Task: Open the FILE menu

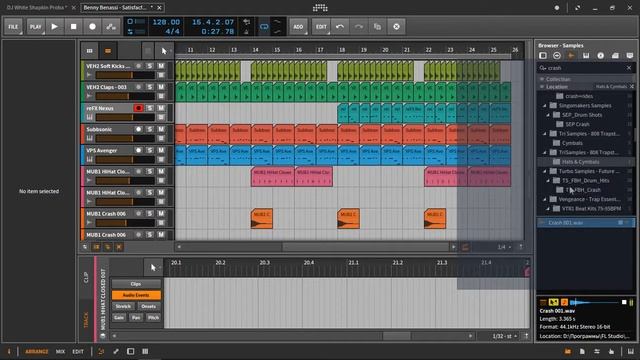Action: (x=13, y=27)
